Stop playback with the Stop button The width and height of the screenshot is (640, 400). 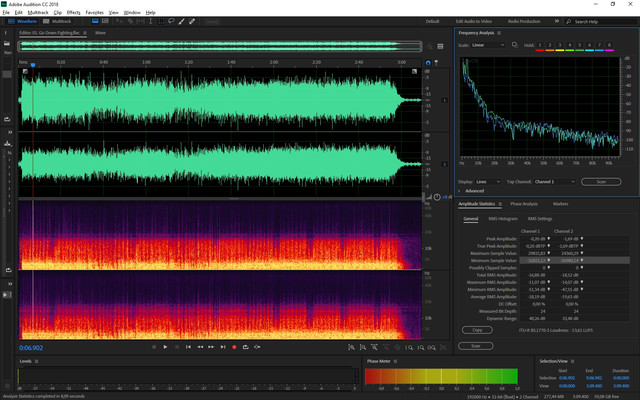click(x=154, y=347)
